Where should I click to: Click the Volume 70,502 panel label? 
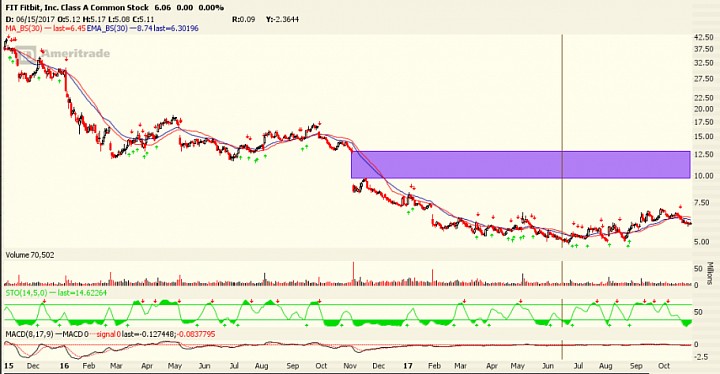30,255
